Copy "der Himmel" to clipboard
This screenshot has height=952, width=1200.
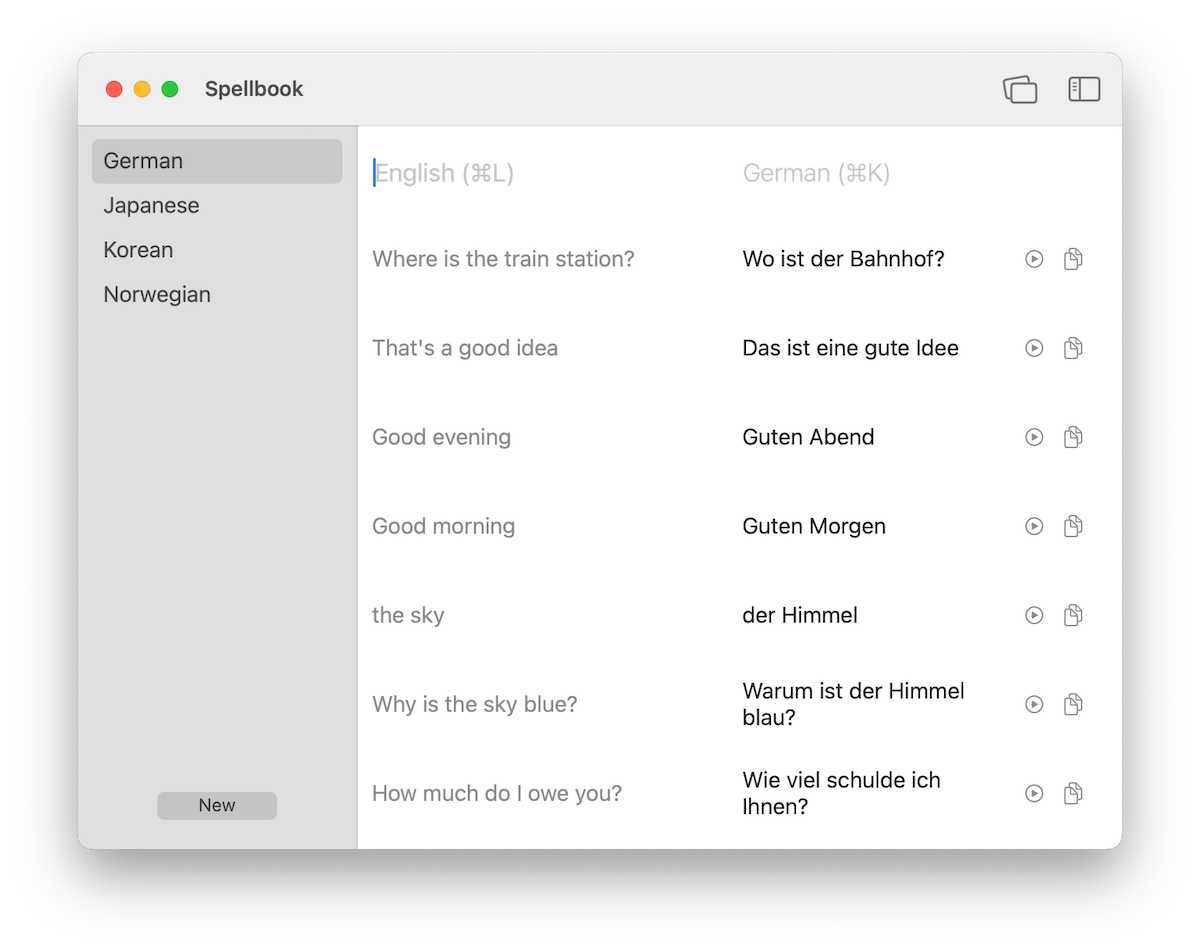coord(1073,614)
